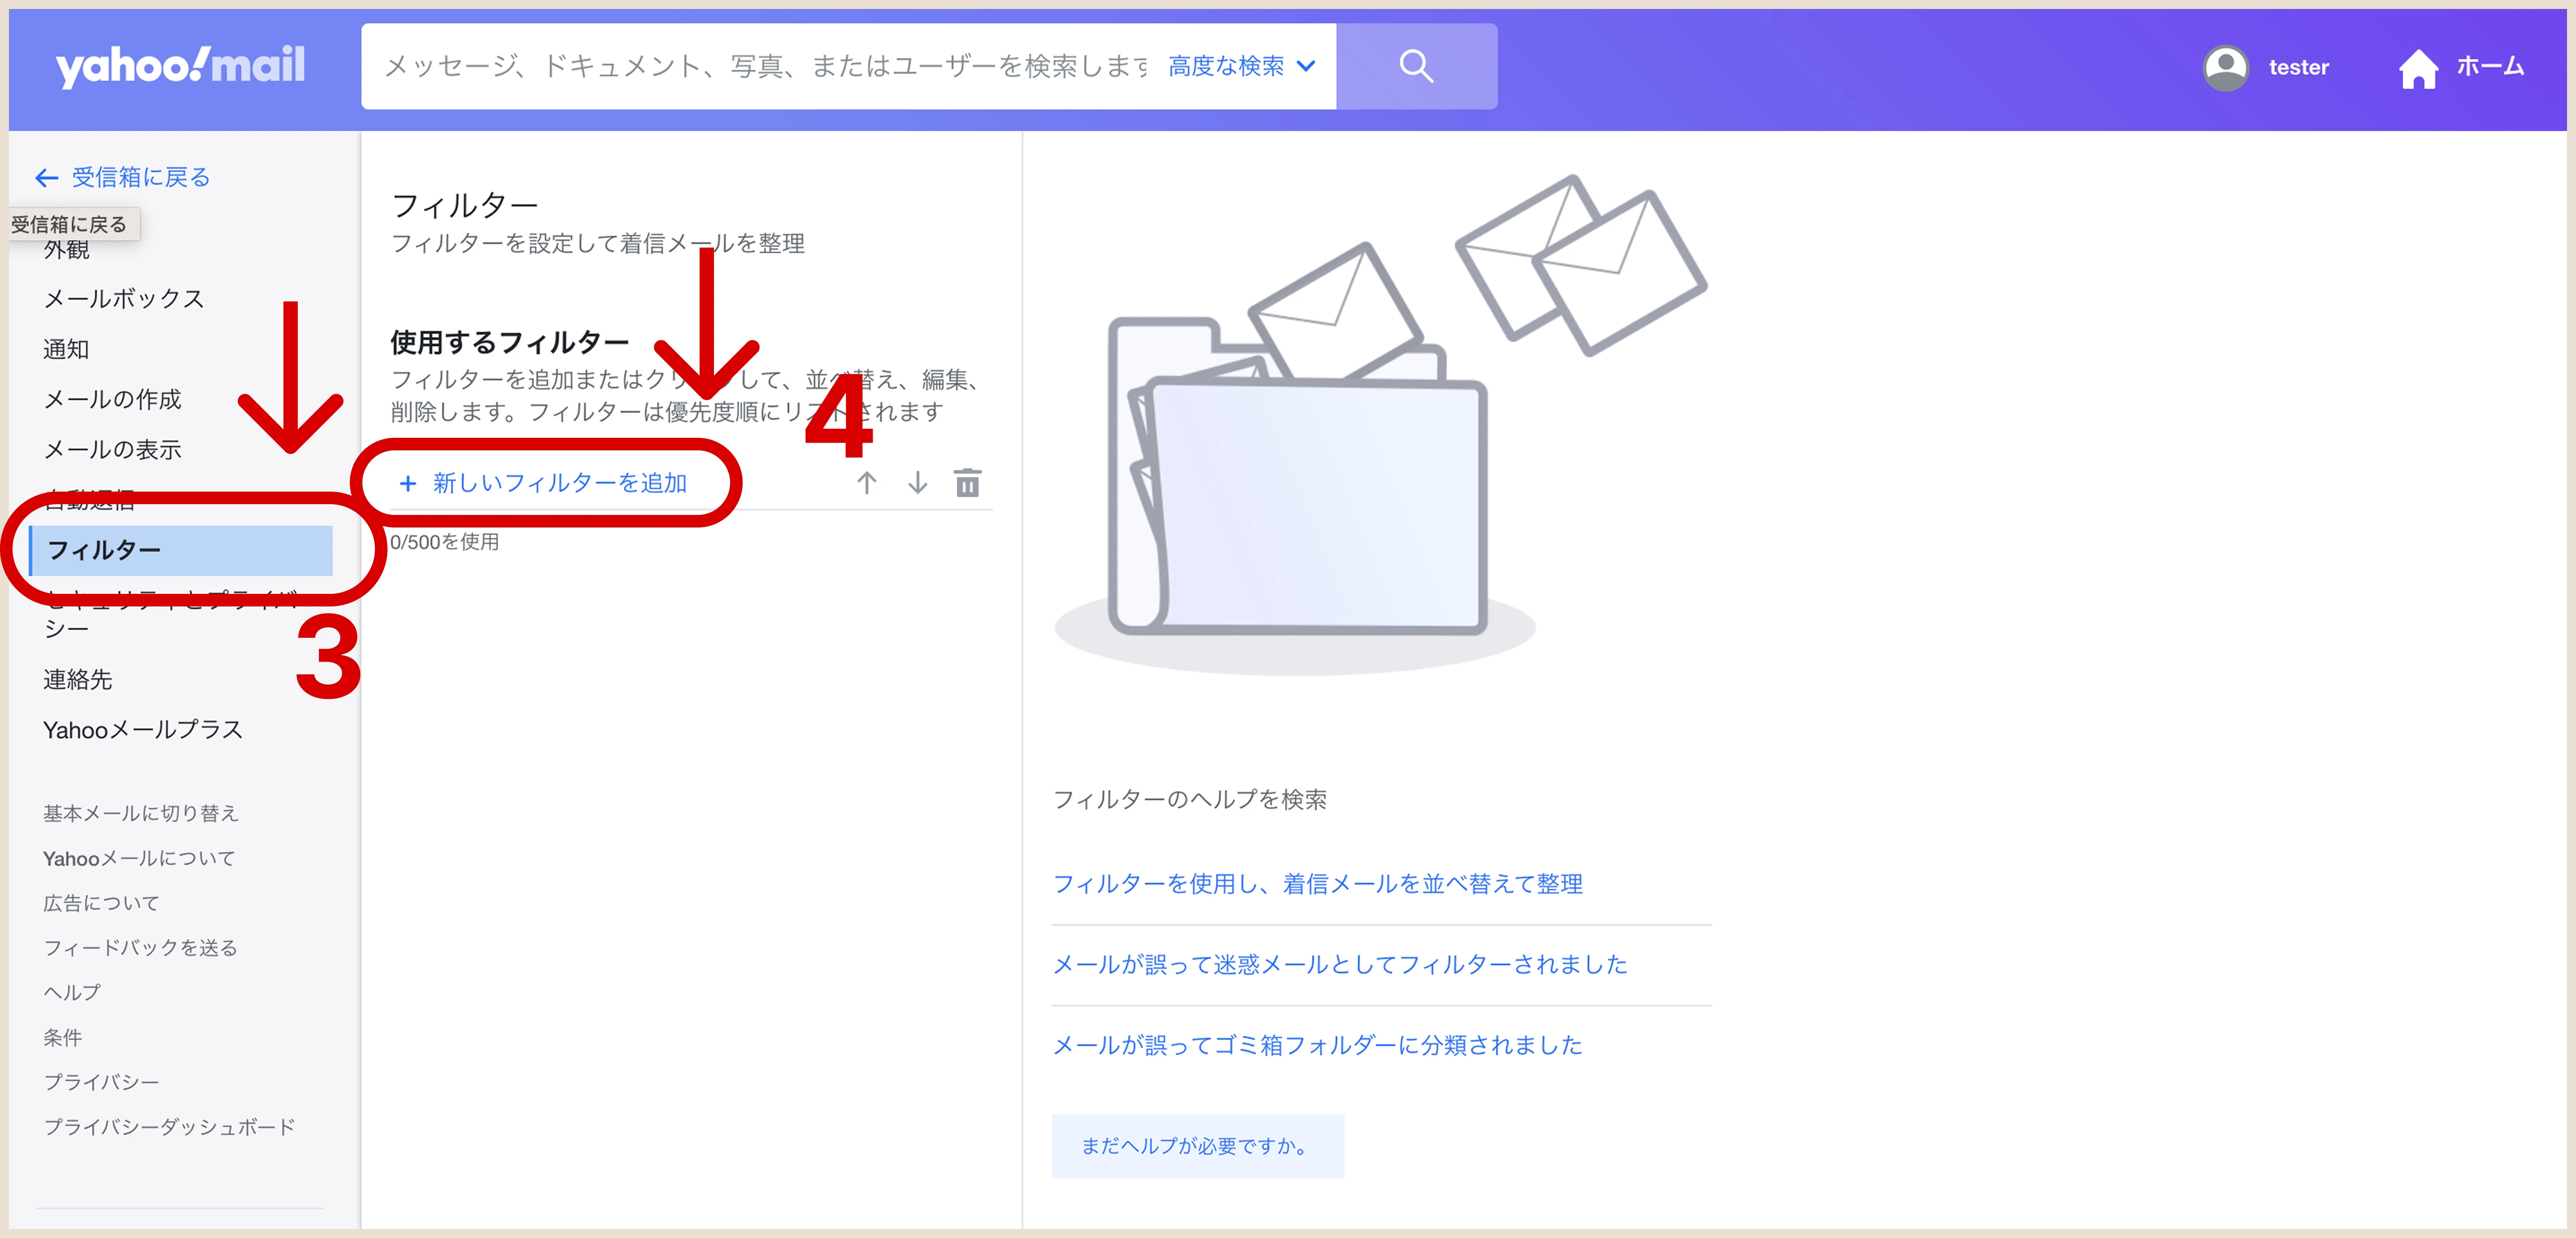Viewport: 2576px width, 1238px height.
Task: Go back via 受信箱に戻る link
Action: pos(141,177)
